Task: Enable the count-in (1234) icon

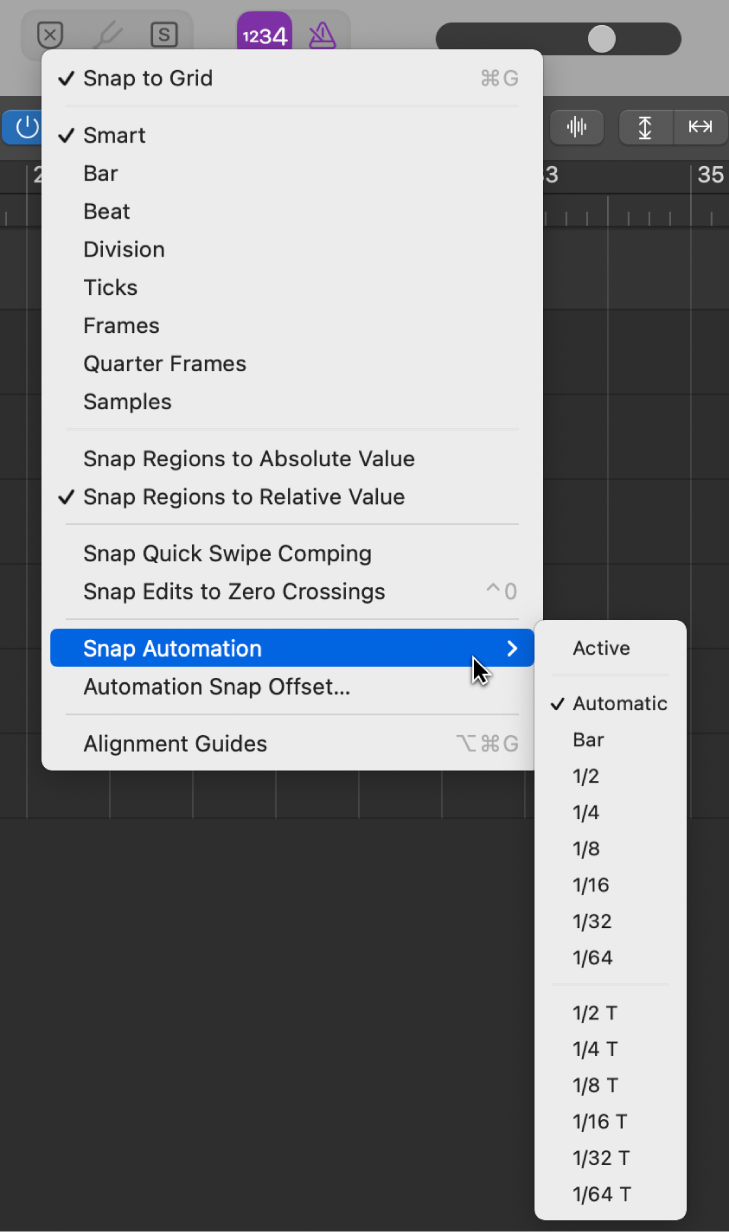Action: point(264,34)
